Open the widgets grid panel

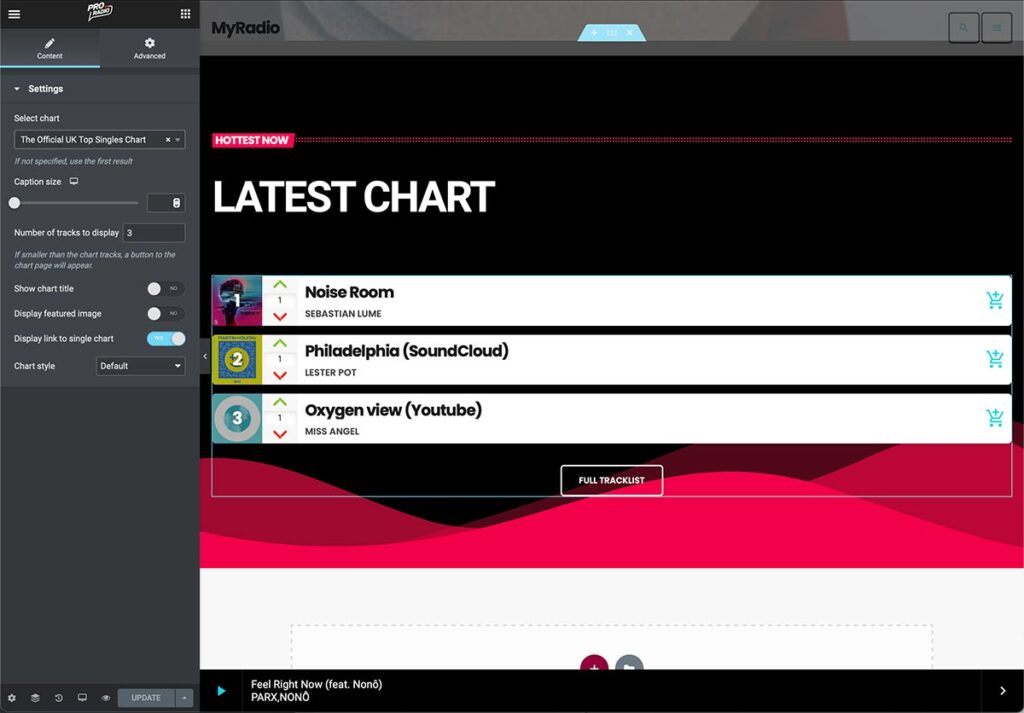185,14
